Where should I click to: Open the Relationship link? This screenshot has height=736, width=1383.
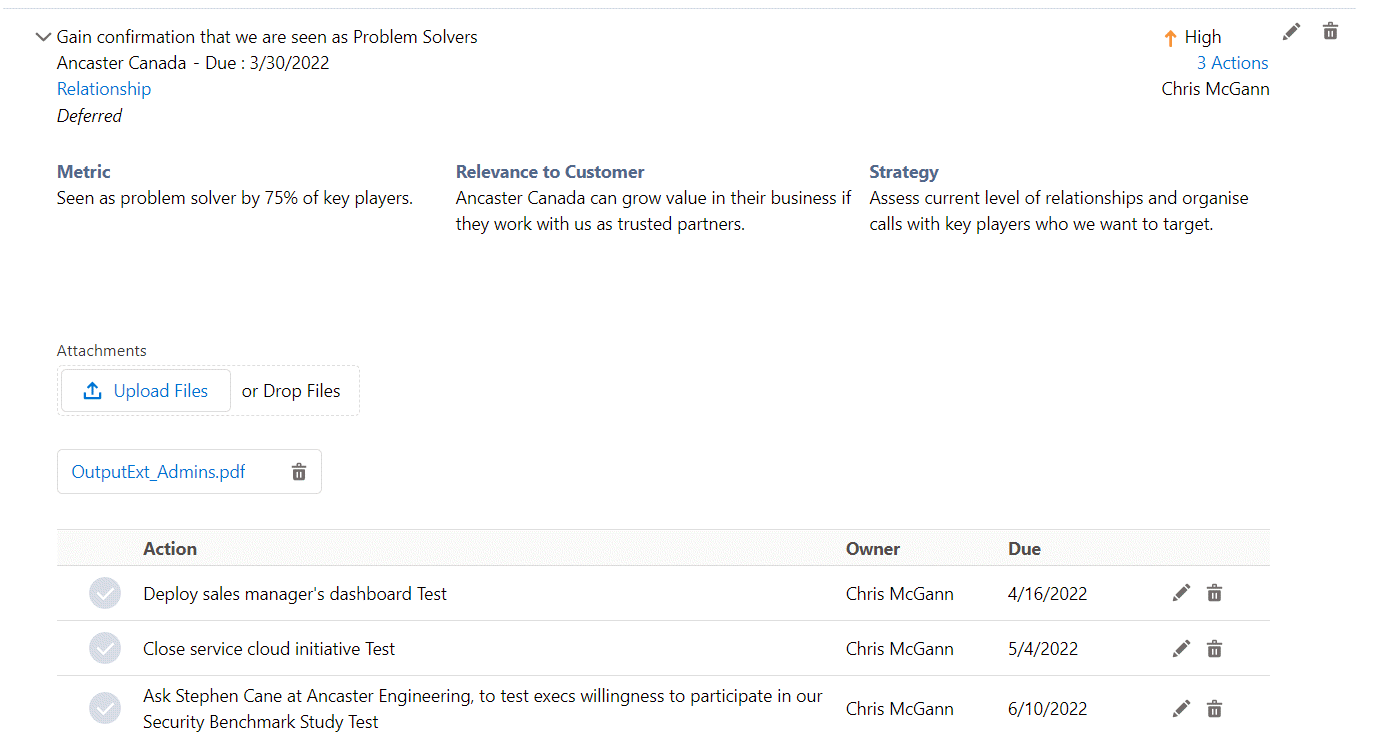click(x=104, y=89)
